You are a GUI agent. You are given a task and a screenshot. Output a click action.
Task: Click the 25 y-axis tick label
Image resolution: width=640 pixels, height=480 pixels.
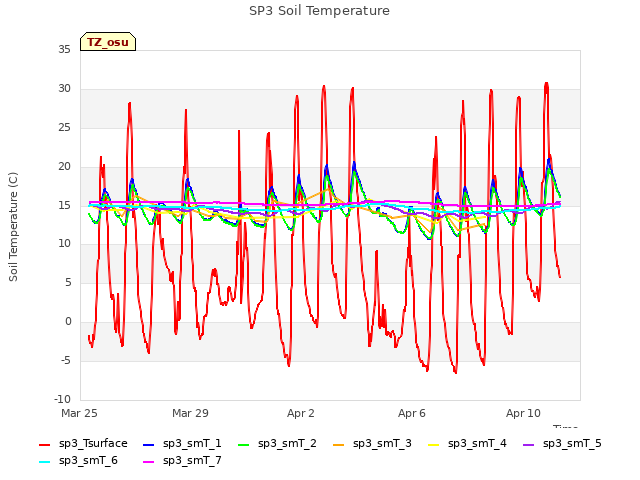64,128
